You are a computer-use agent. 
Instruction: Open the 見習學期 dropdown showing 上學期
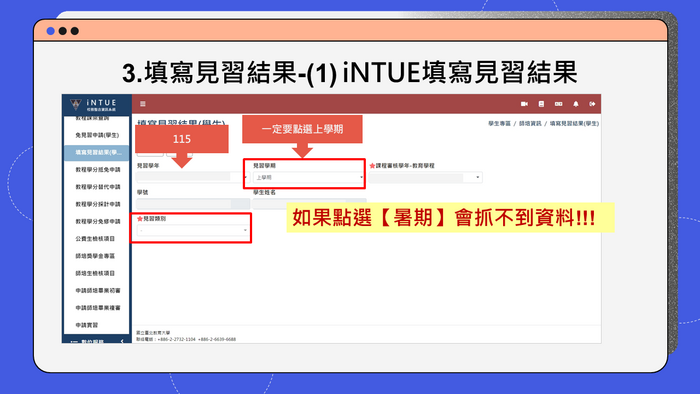[308, 177]
